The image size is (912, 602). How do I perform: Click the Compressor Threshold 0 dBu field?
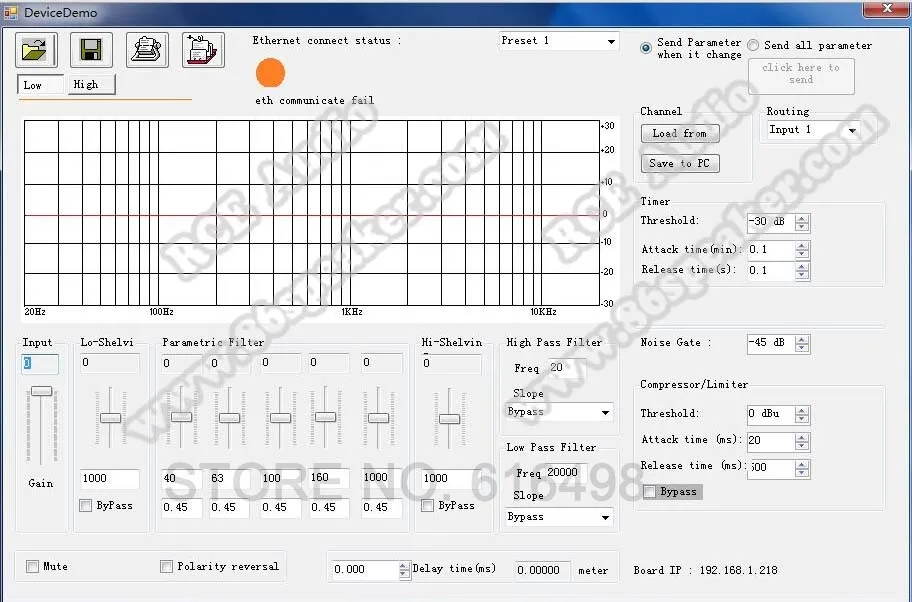click(x=771, y=415)
